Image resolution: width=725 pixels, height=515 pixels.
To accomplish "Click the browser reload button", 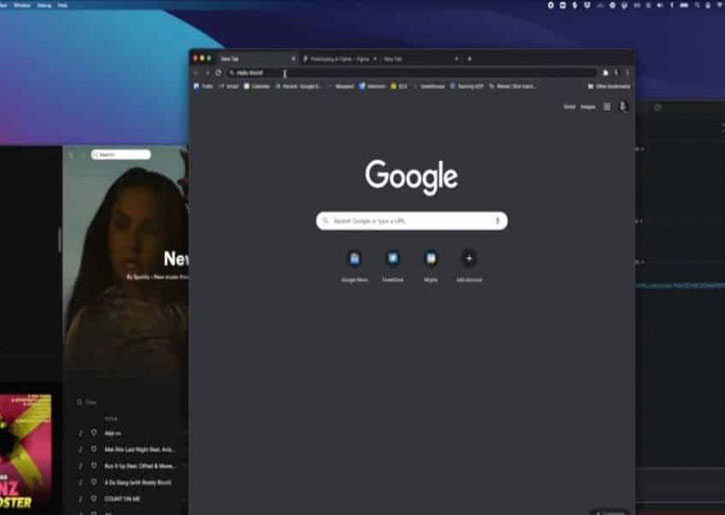I will (x=218, y=73).
